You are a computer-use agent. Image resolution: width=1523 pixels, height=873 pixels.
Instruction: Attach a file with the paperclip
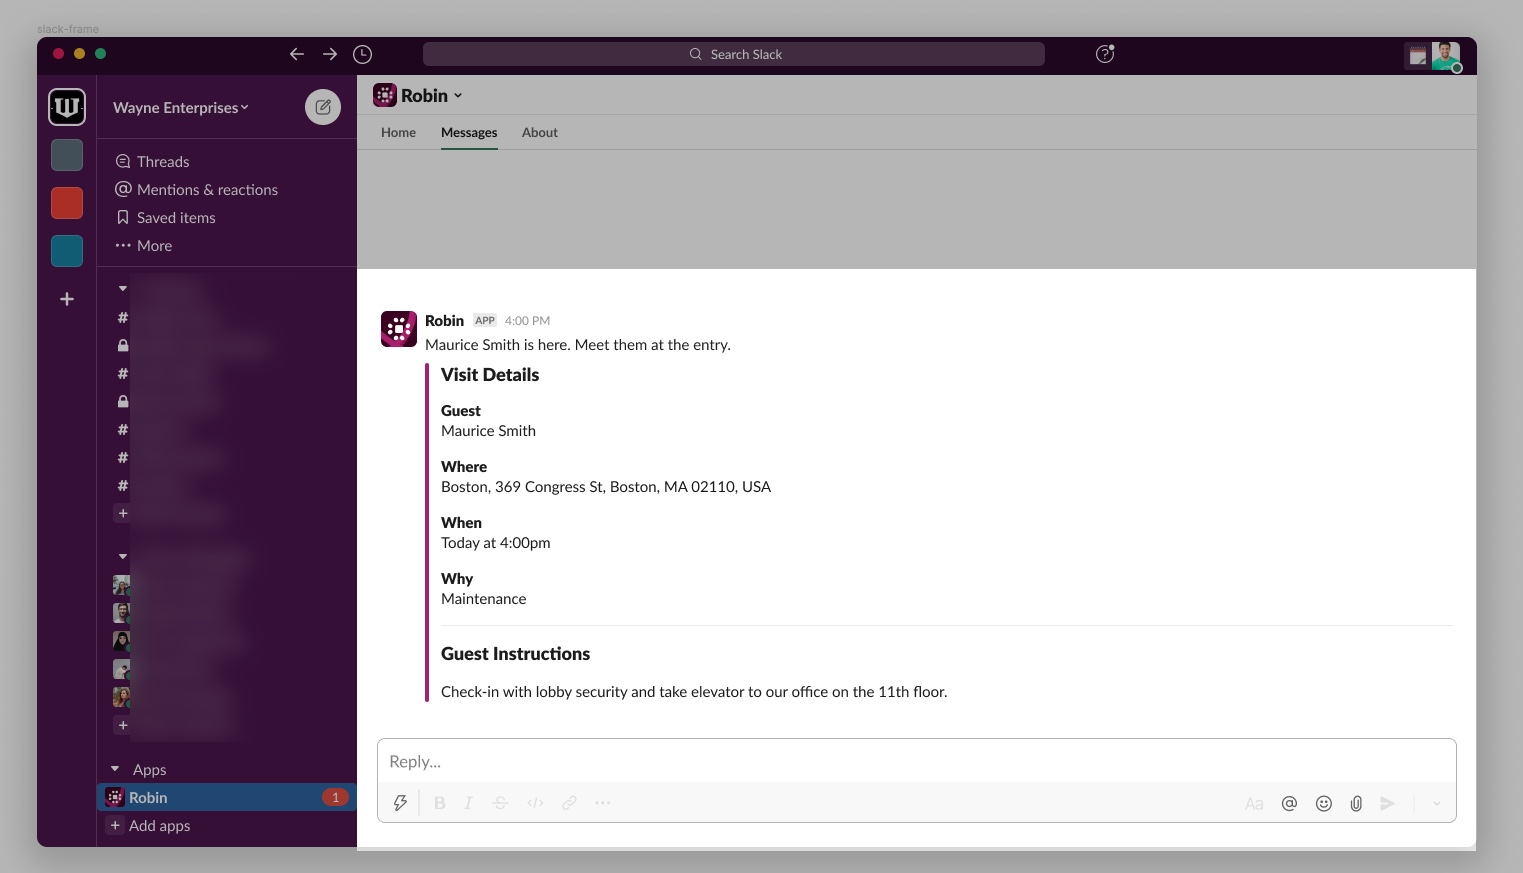click(x=1356, y=803)
